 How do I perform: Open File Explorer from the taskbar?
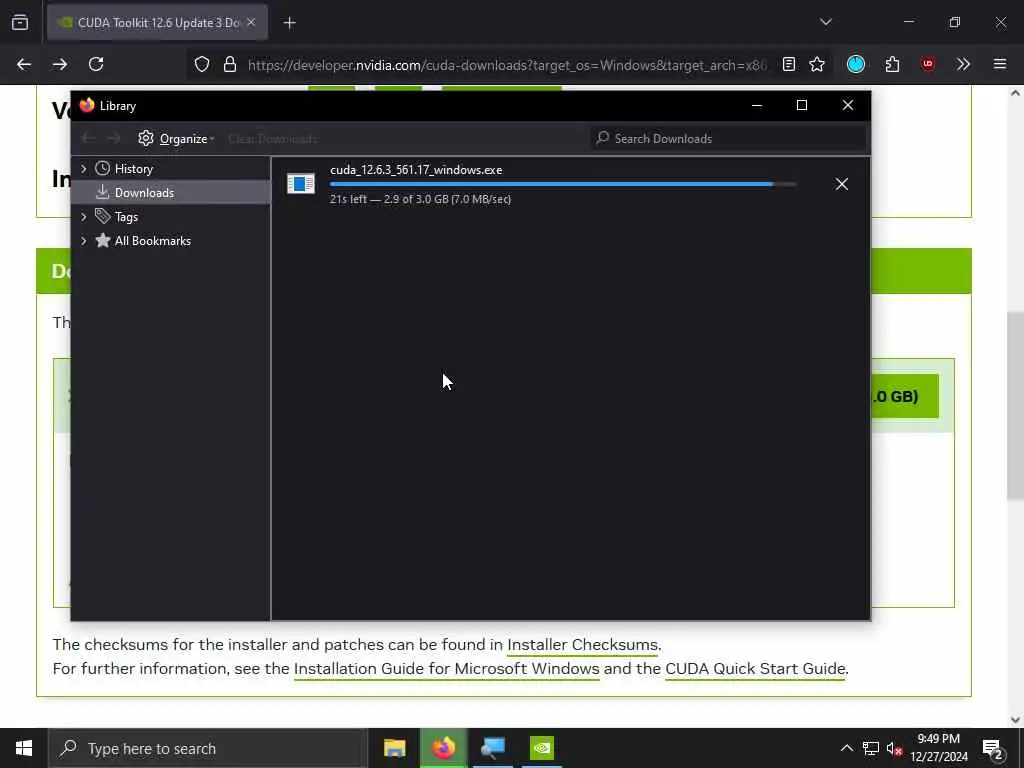click(x=394, y=748)
